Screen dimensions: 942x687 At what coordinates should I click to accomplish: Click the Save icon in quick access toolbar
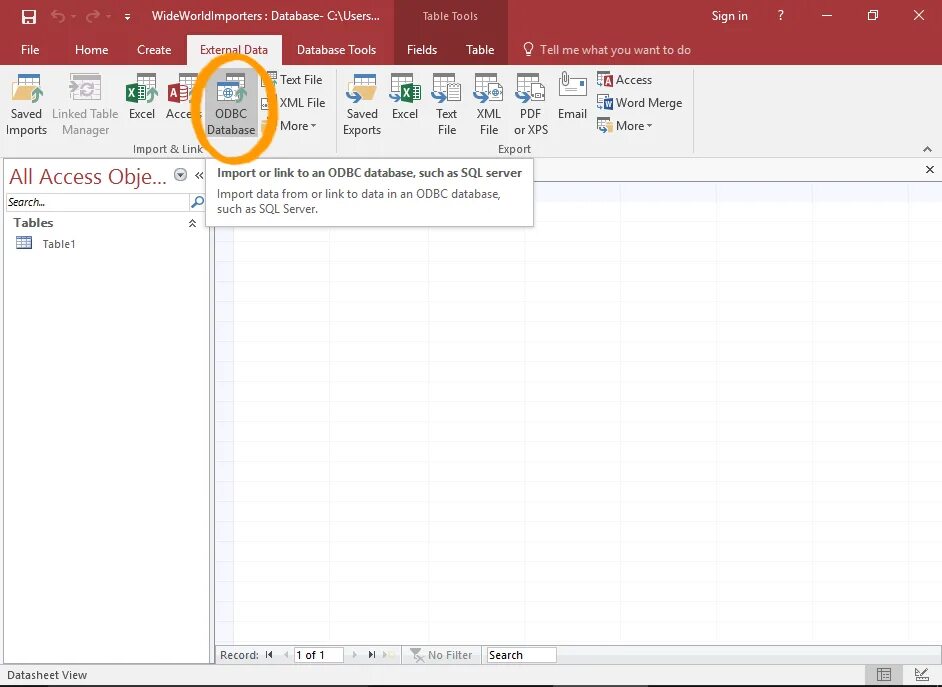(x=28, y=16)
